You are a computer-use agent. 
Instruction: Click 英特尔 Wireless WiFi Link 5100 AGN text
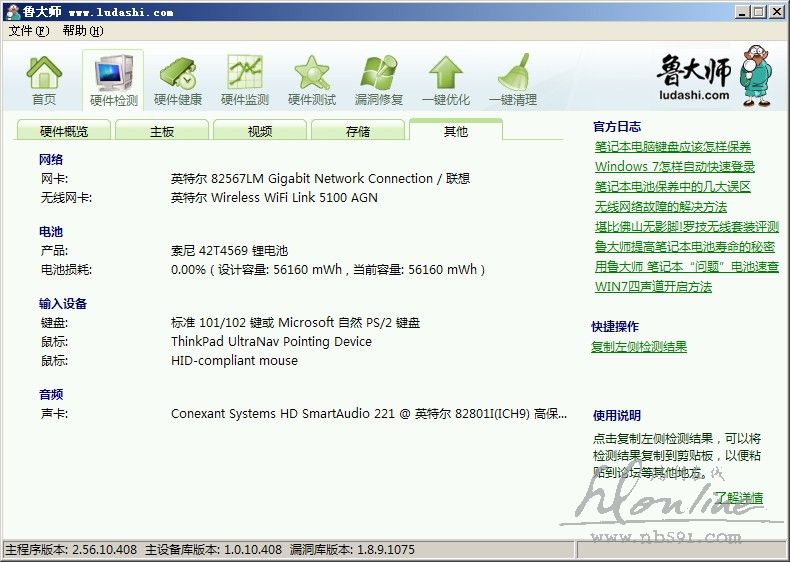[274, 198]
